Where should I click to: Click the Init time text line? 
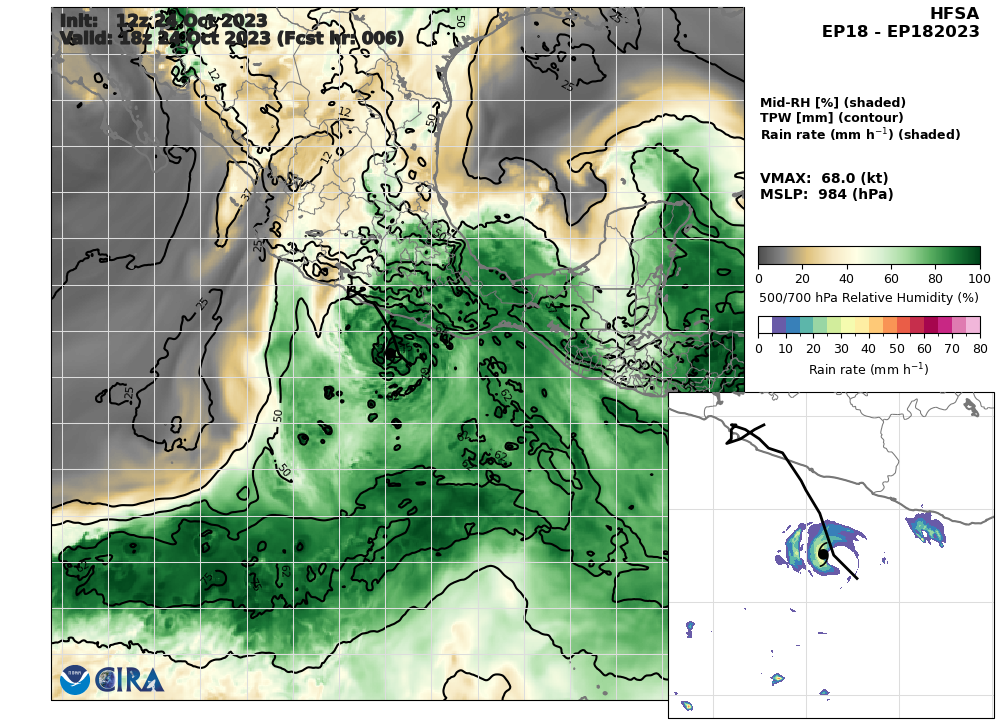163,20
